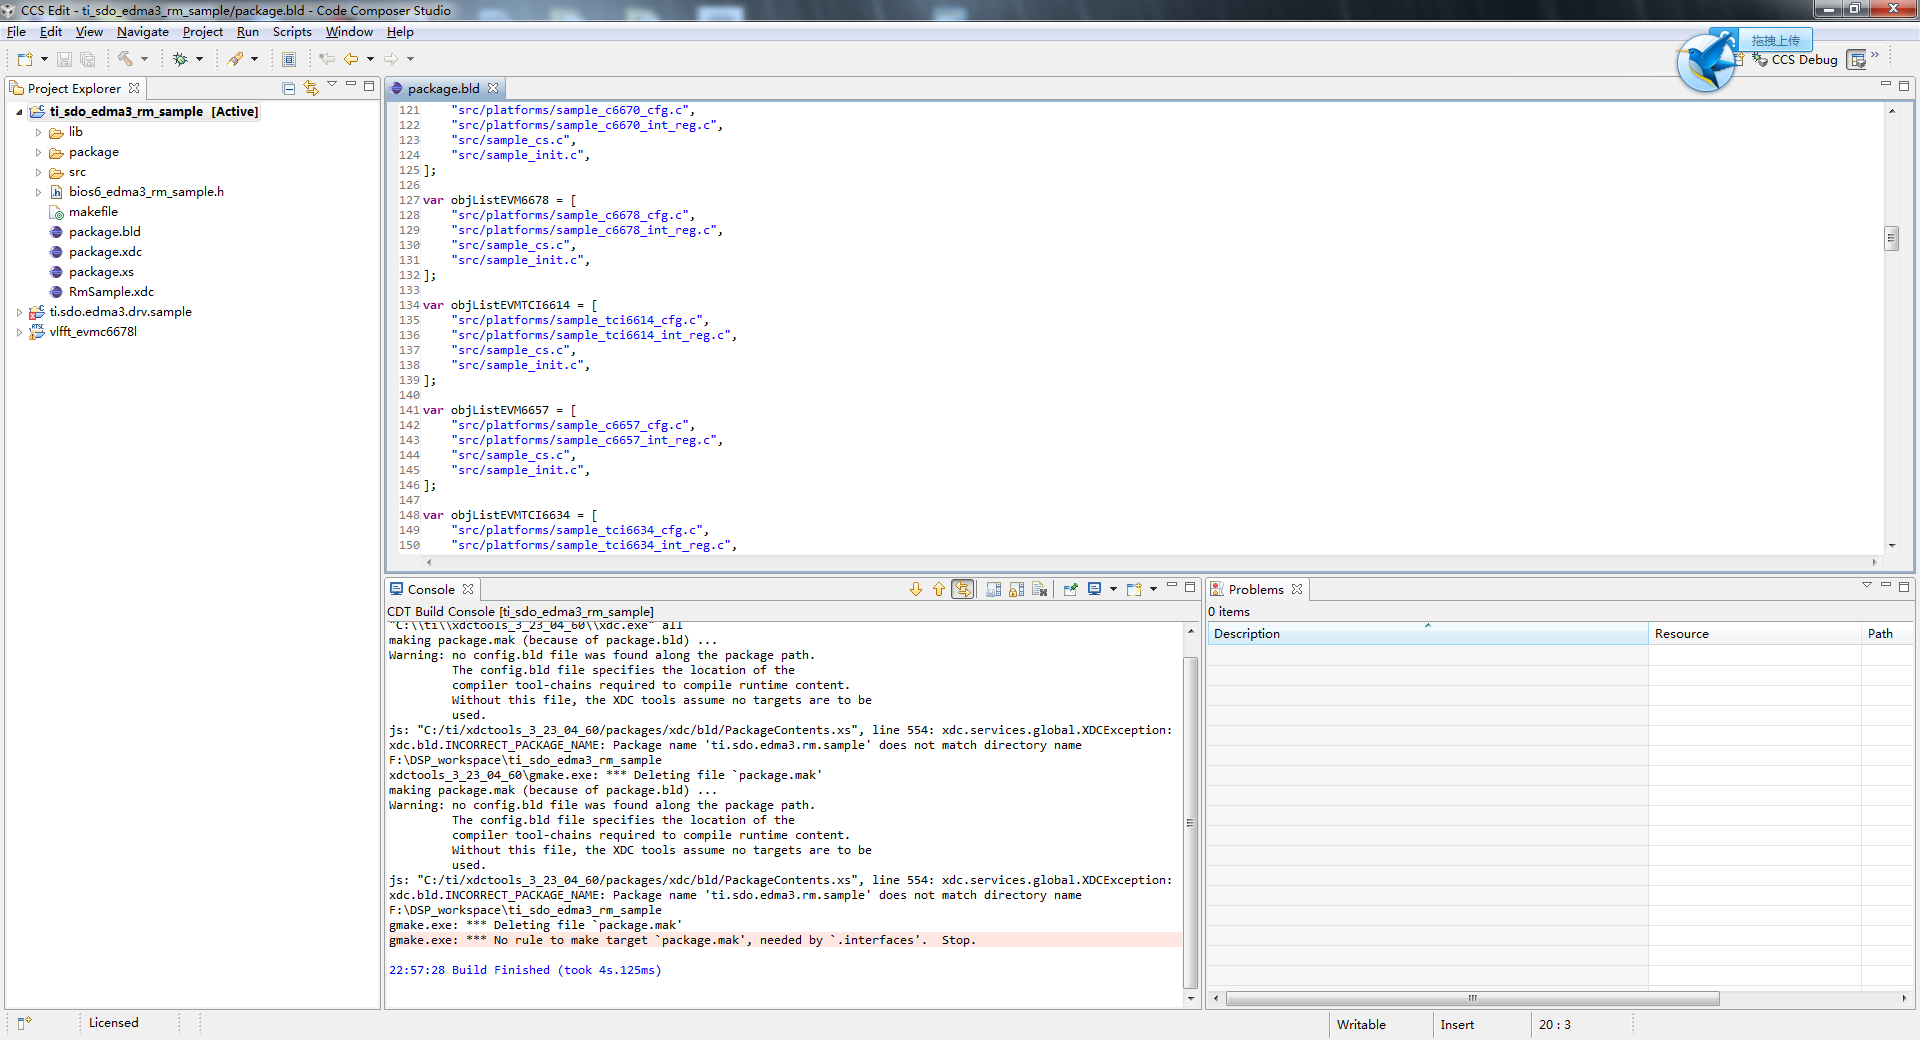Image resolution: width=1920 pixels, height=1040 pixels.
Task: Click the Search flashlight icon
Action: [235, 59]
